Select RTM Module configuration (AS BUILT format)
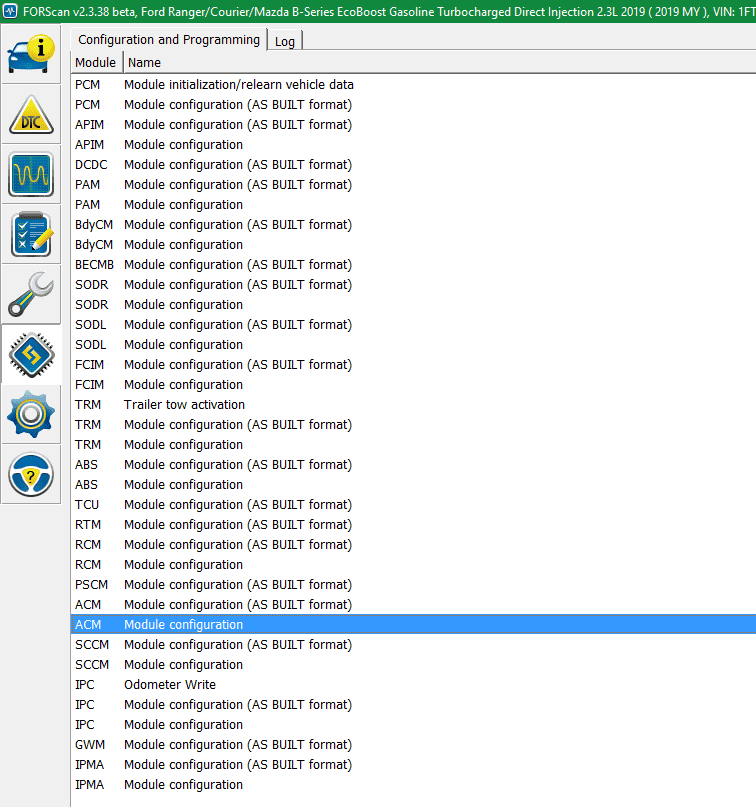756x807 pixels. tap(413, 524)
